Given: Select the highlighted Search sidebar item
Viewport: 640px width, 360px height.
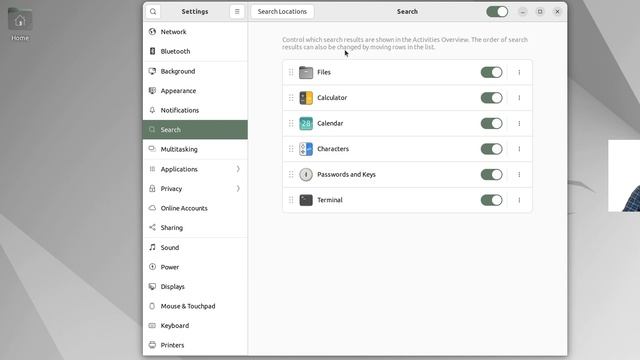Looking at the screenshot, I should pyautogui.click(x=195, y=130).
